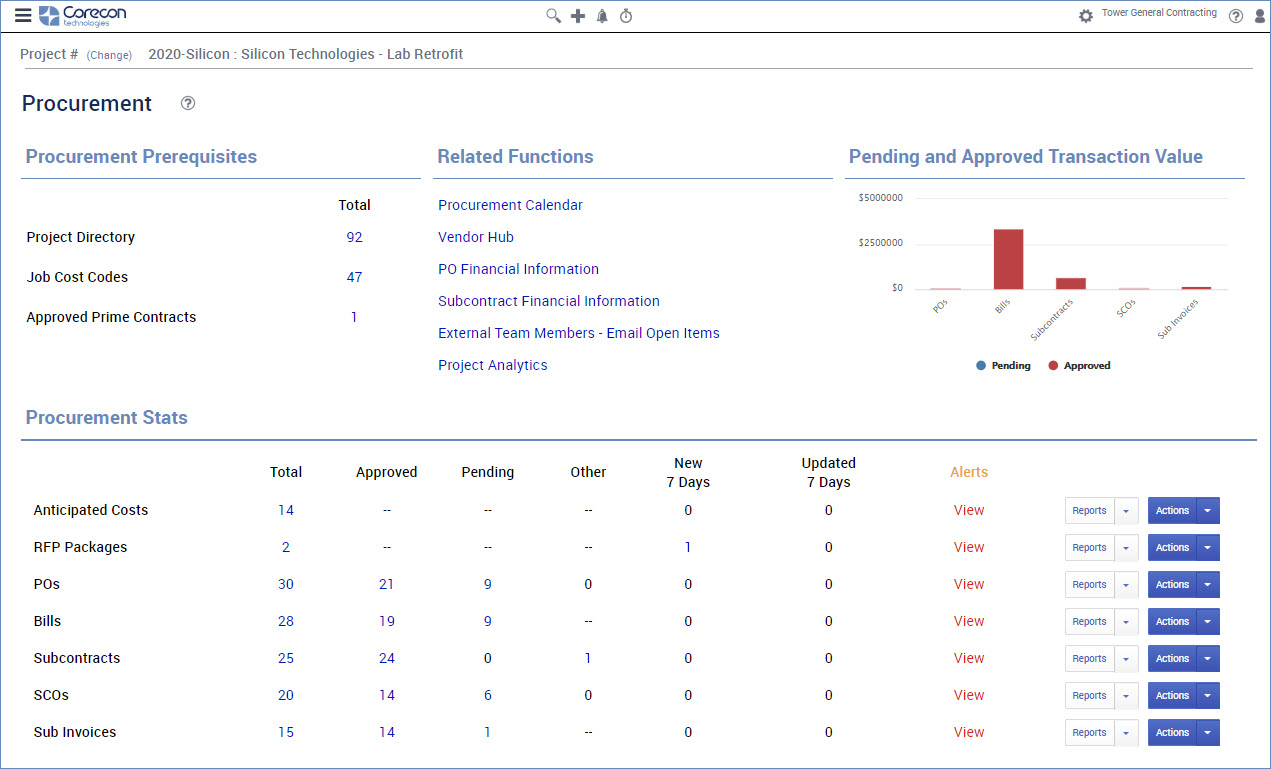Click help icon beside Procurement title
Viewport: 1271px width, 769px height.
click(x=188, y=103)
